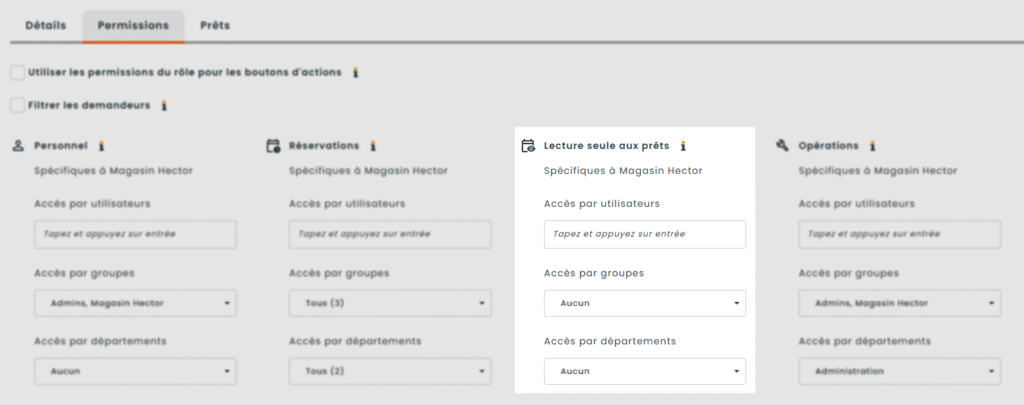The height and width of the screenshot is (405, 1024).
Task: Click the info icon next to Opérations
Action: [x=872, y=146]
